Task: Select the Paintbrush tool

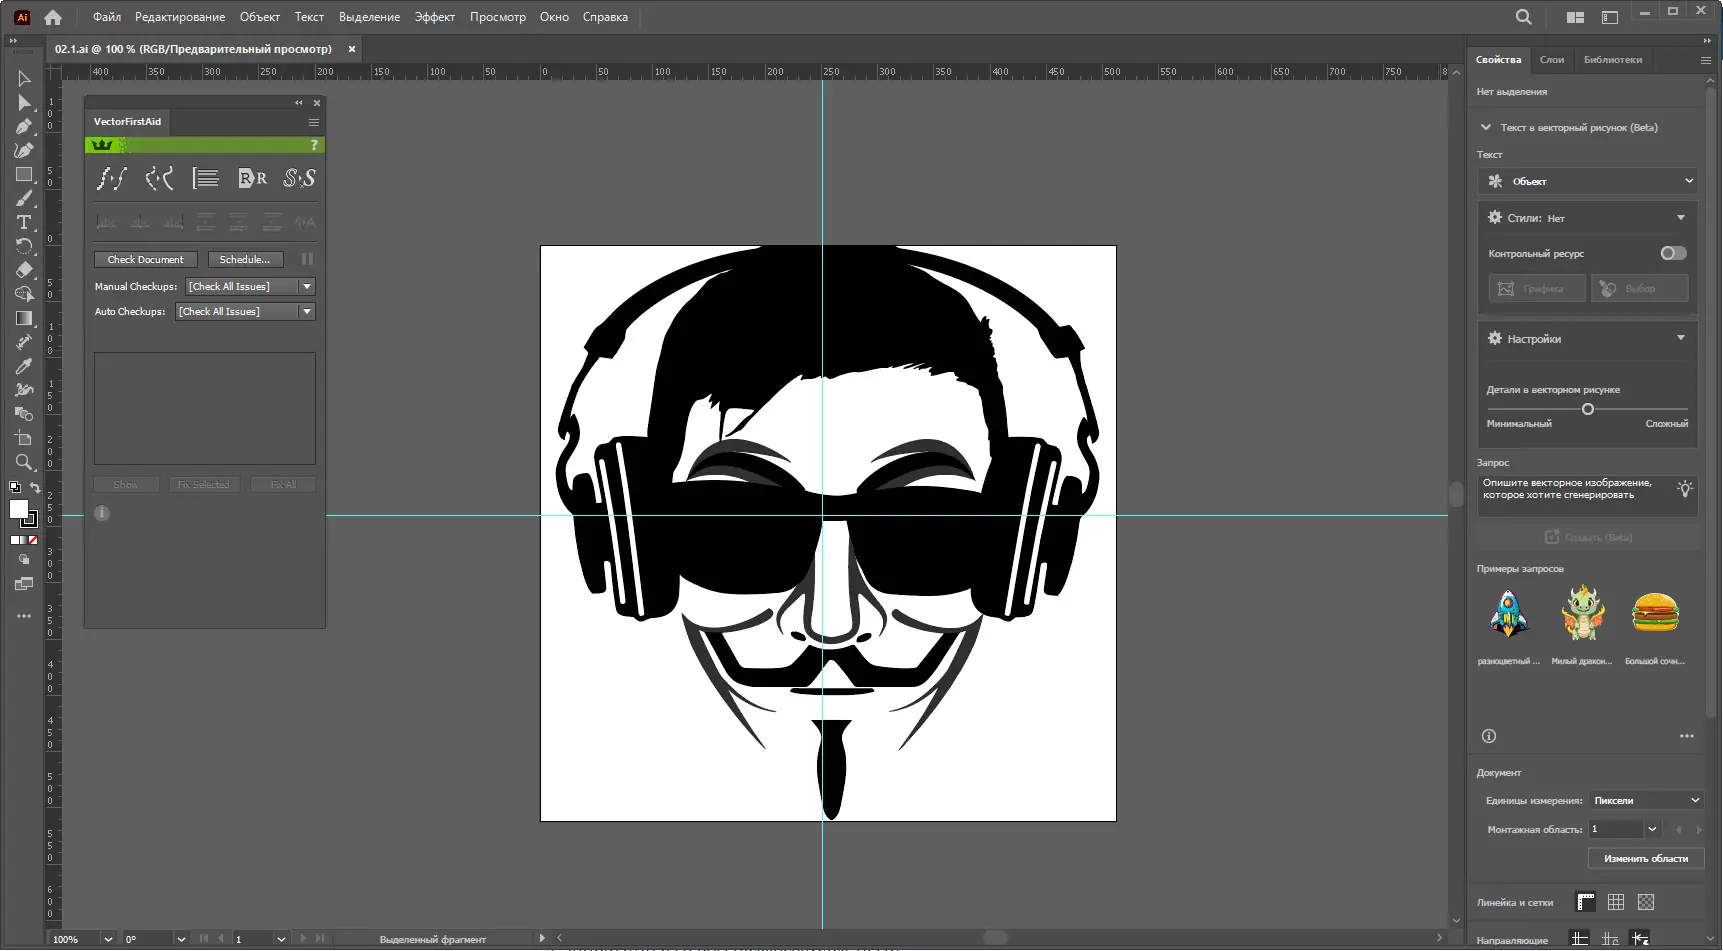Action: point(24,198)
